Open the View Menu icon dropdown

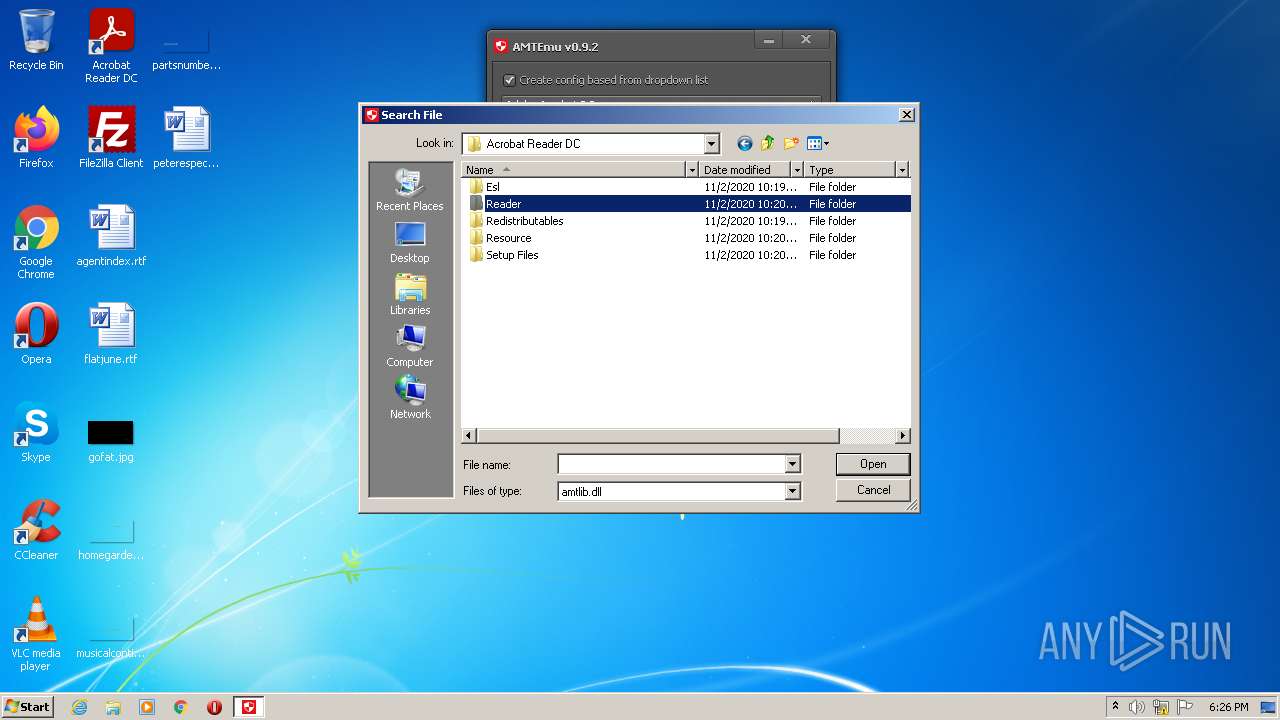818,144
